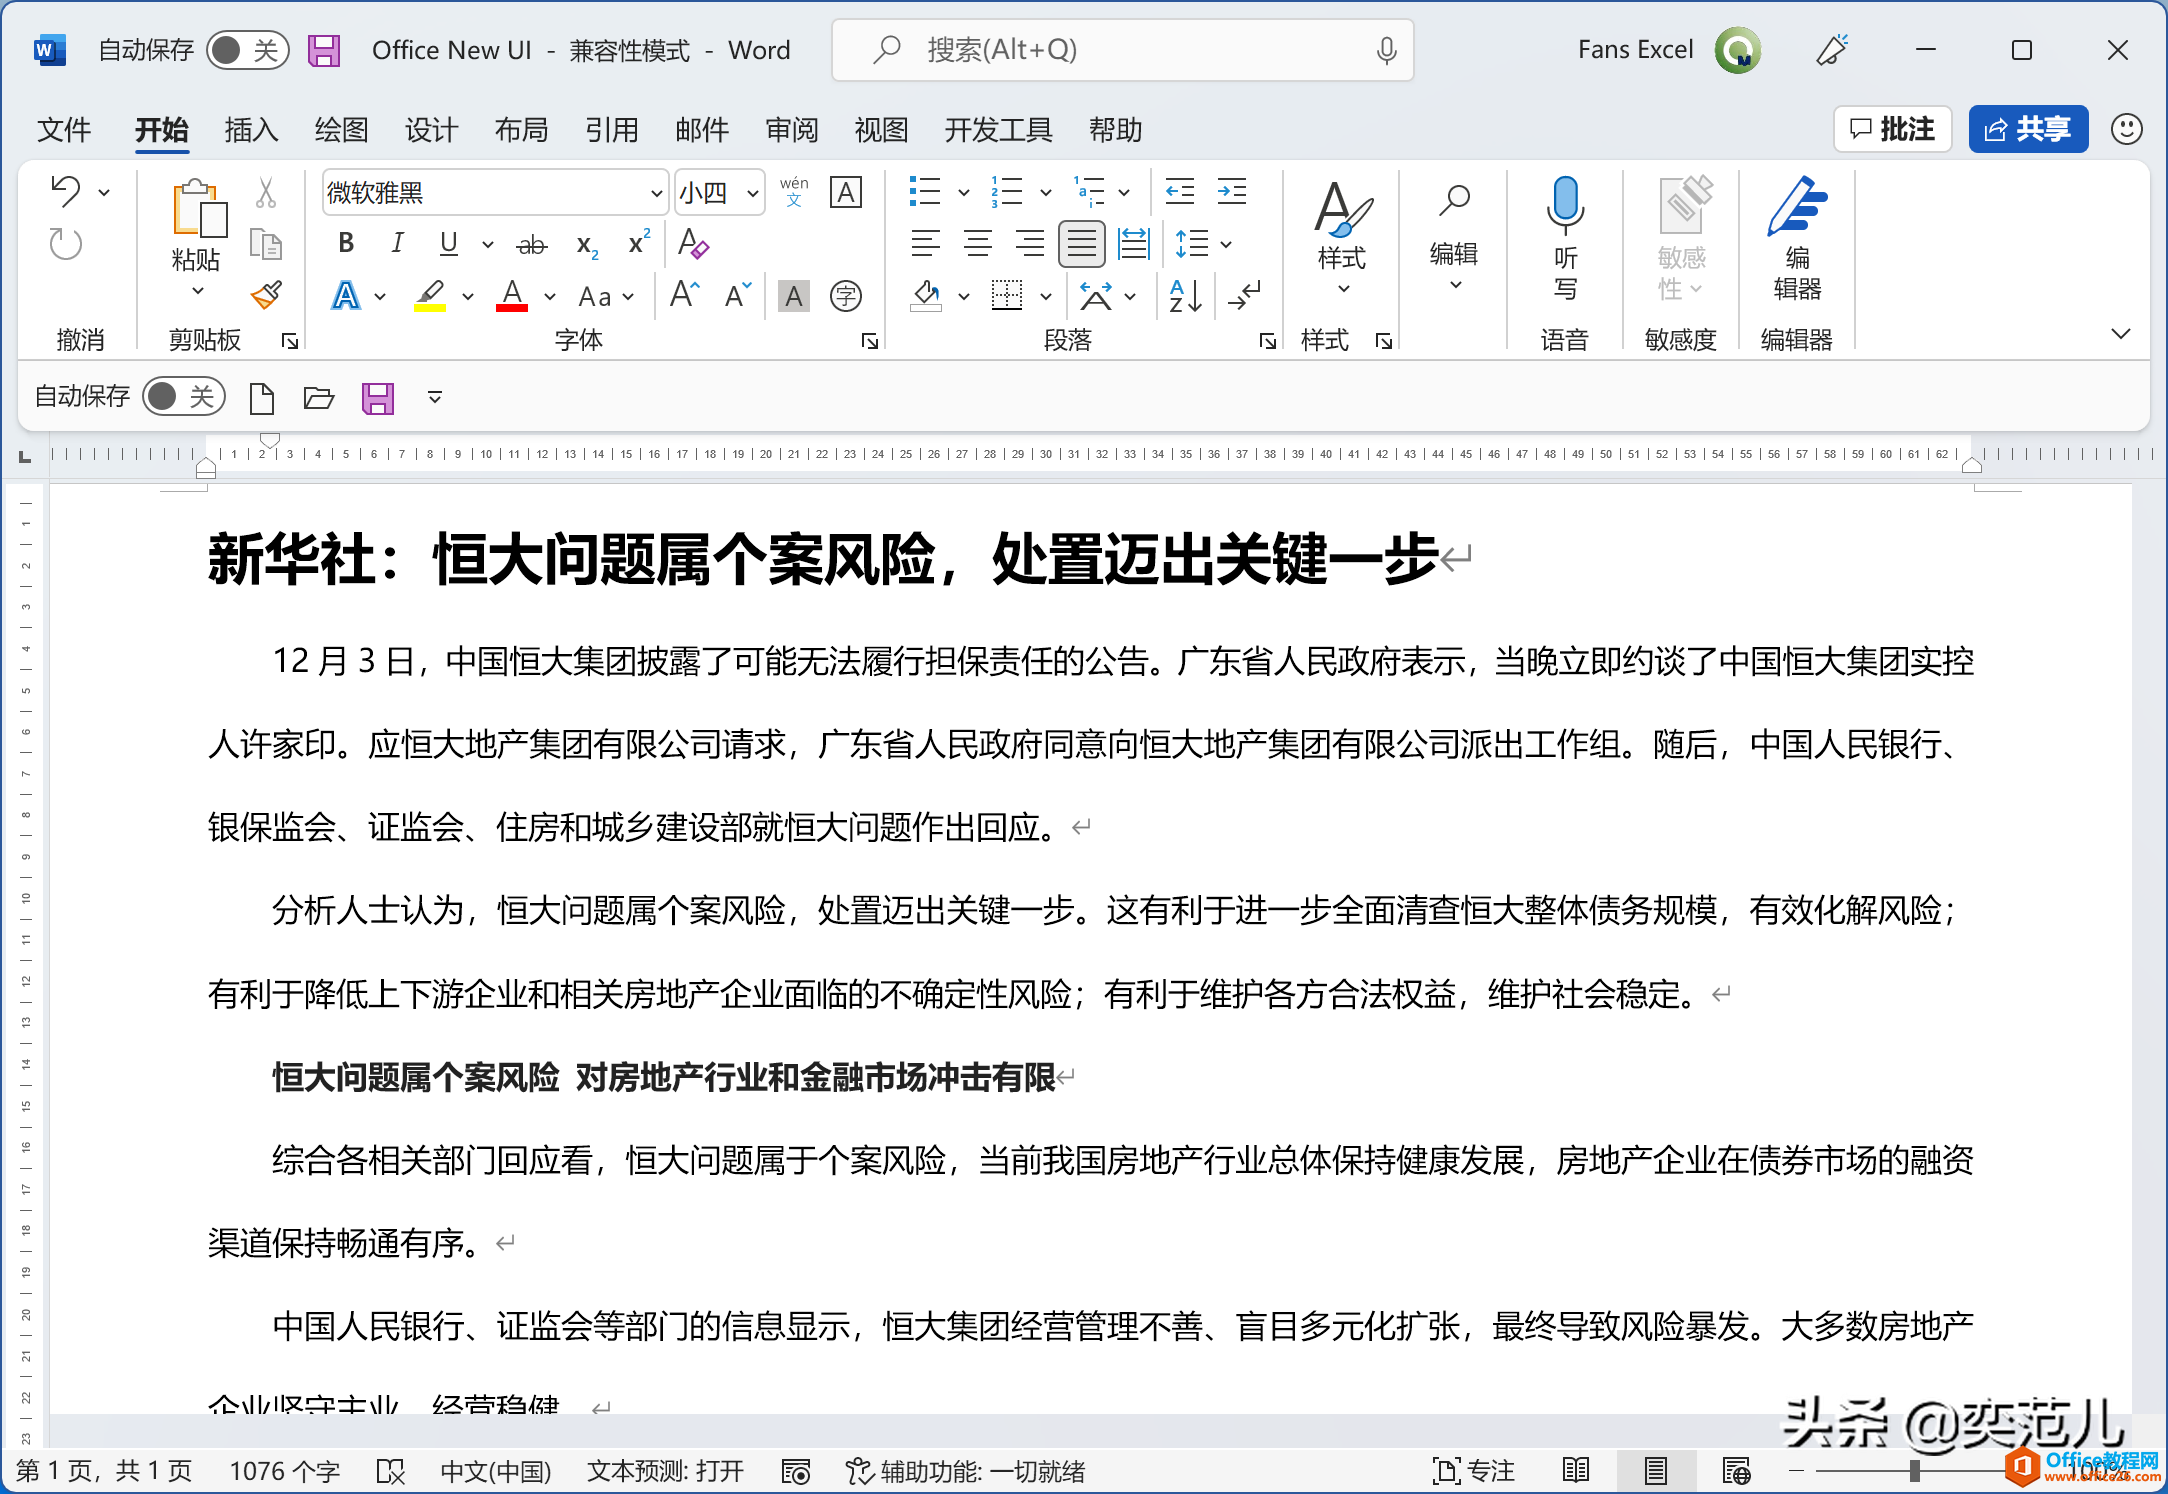
Task: Expand the numbered list dropdown arrow
Action: (x=1046, y=192)
